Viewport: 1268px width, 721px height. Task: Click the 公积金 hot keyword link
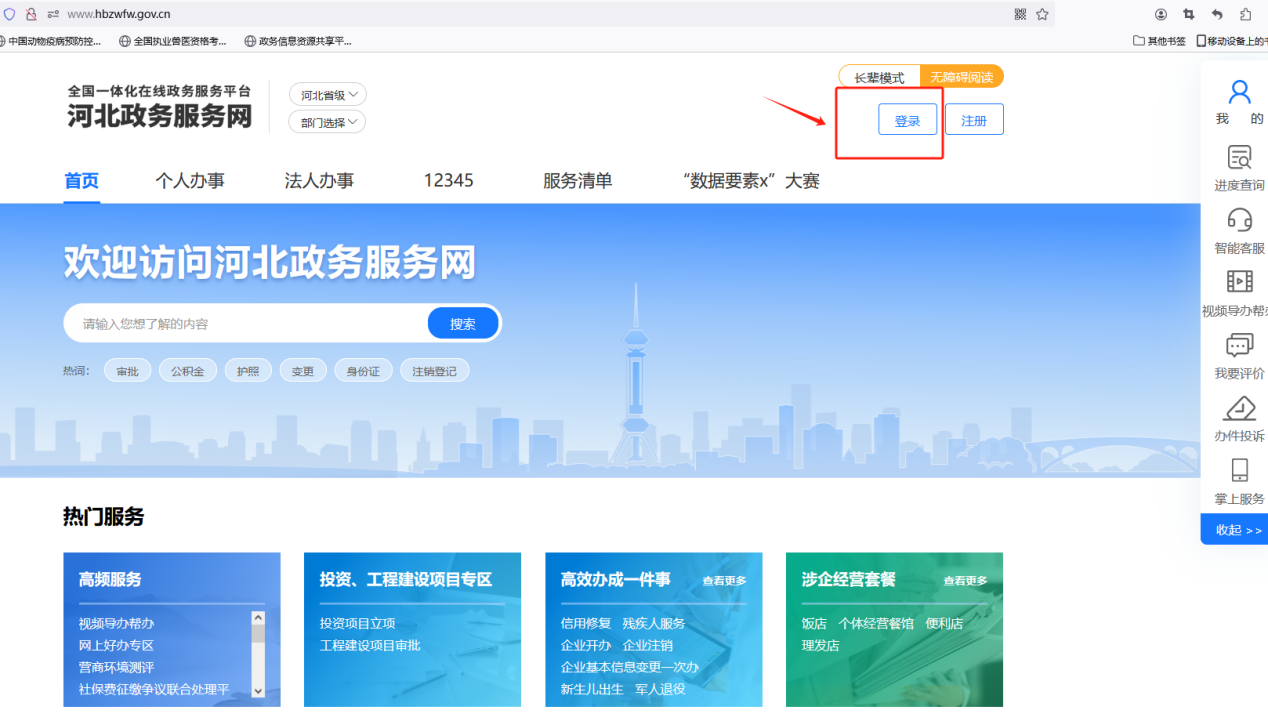click(188, 371)
